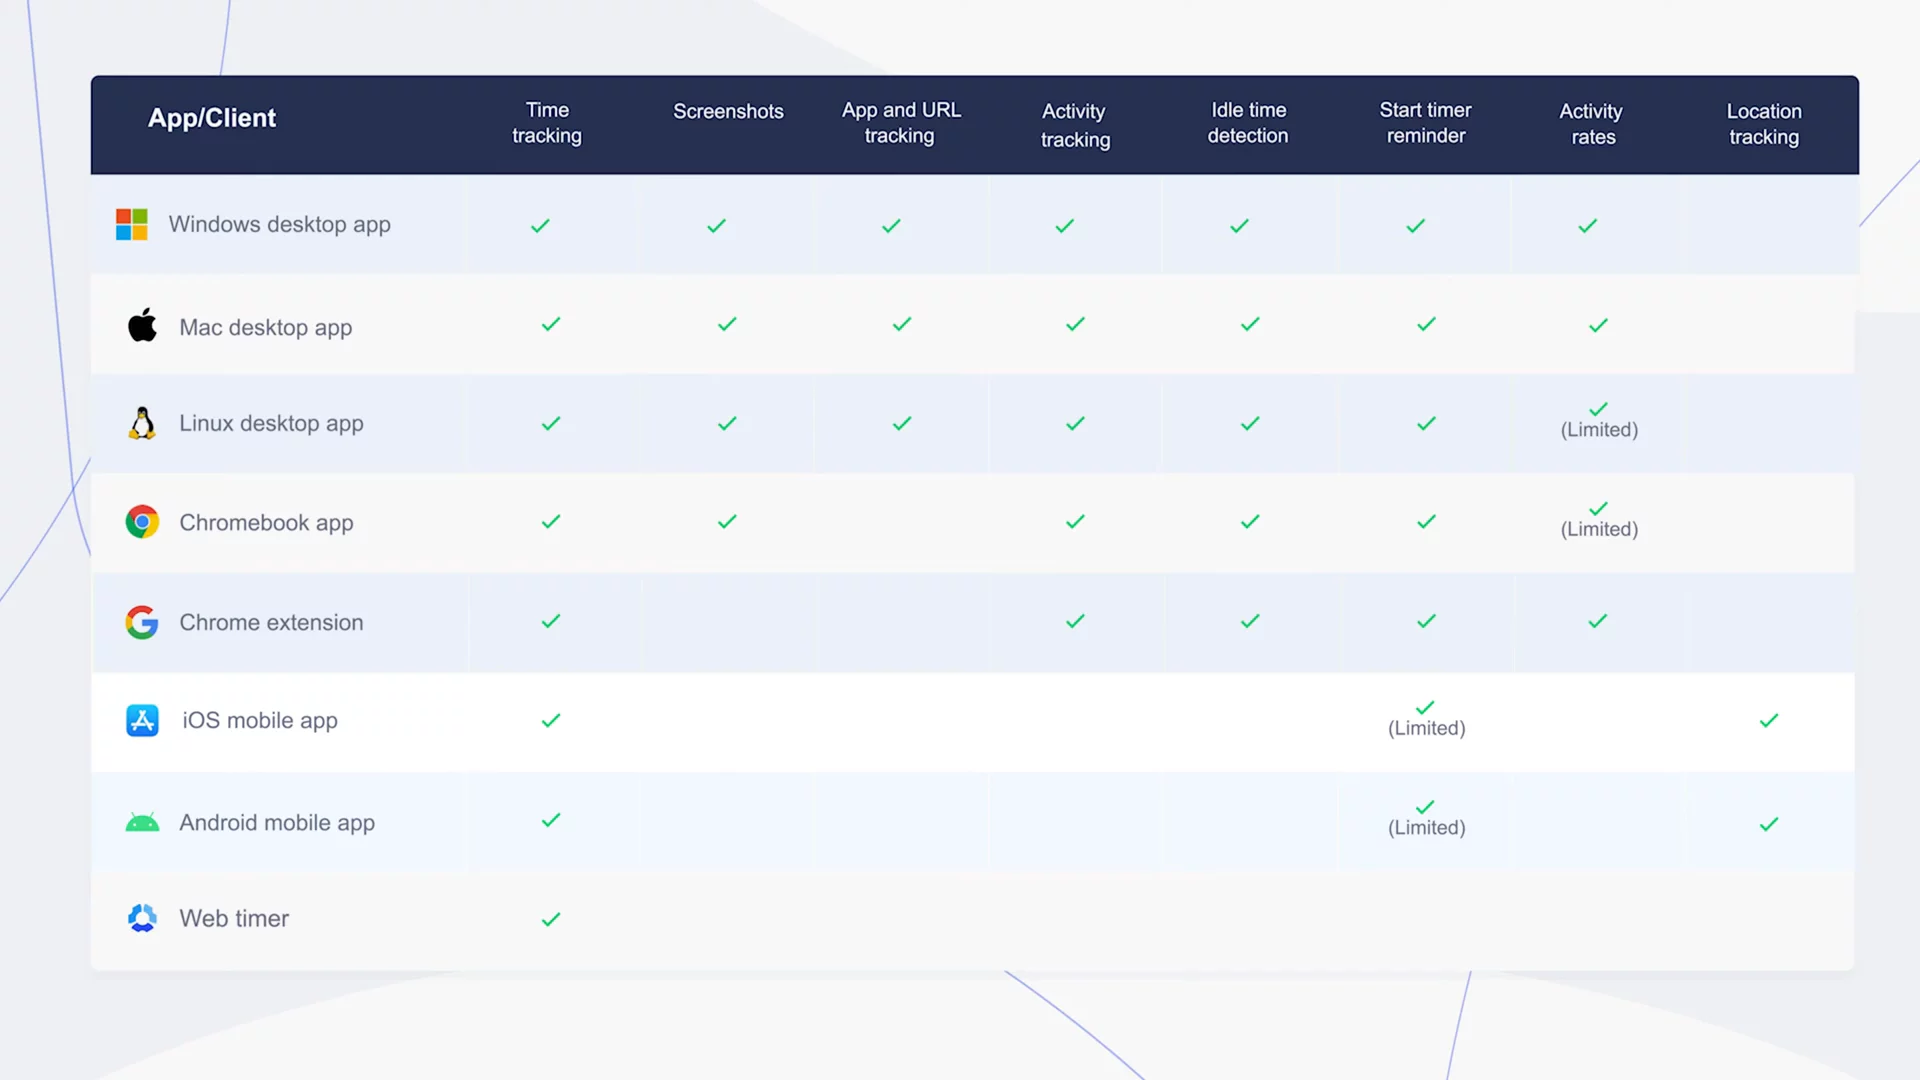Click iOS Start timer reminder Limited text
Screen dimensions: 1920x1080
click(1426, 729)
